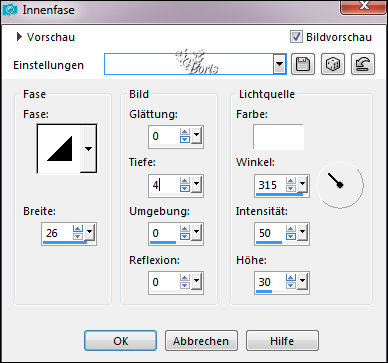Screen dimensions: 388x363
Task: Click the Fase bevel shape preview
Action: 59,149
